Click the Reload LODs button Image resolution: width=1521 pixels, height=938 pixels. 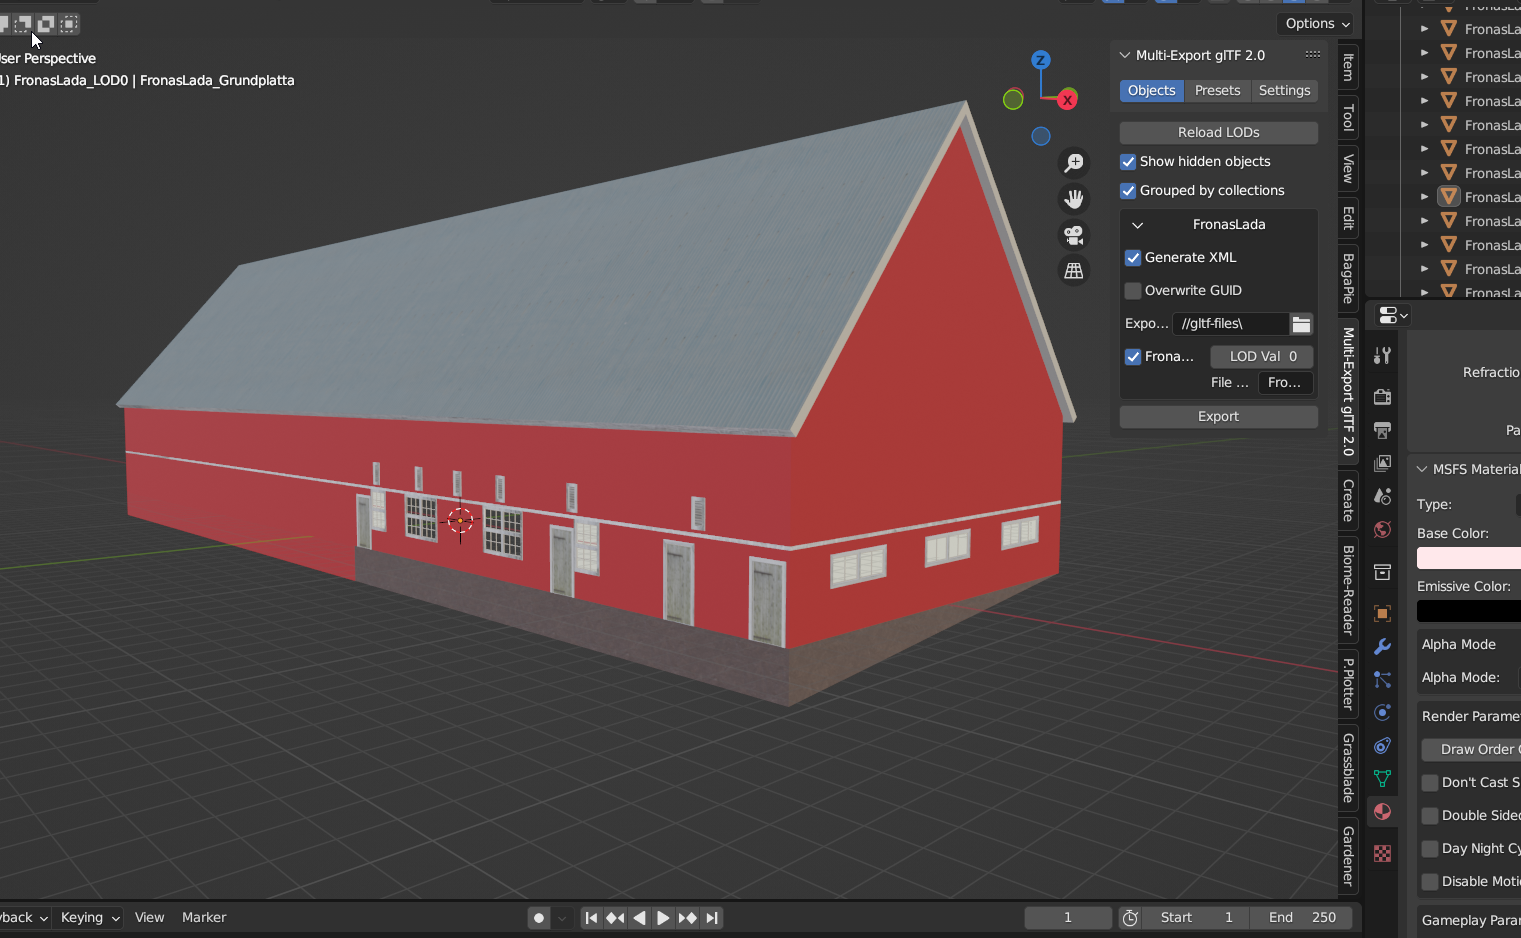[1218, 133]
